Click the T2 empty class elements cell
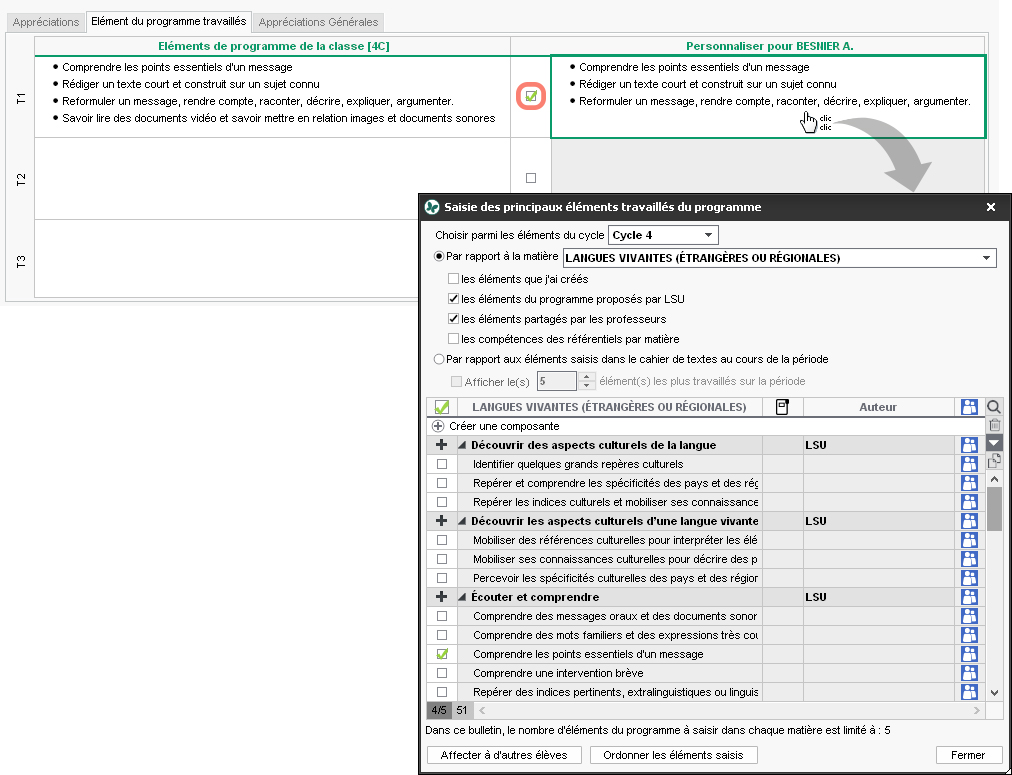This screenshot has width=1012, height=775. pos(272,179)
